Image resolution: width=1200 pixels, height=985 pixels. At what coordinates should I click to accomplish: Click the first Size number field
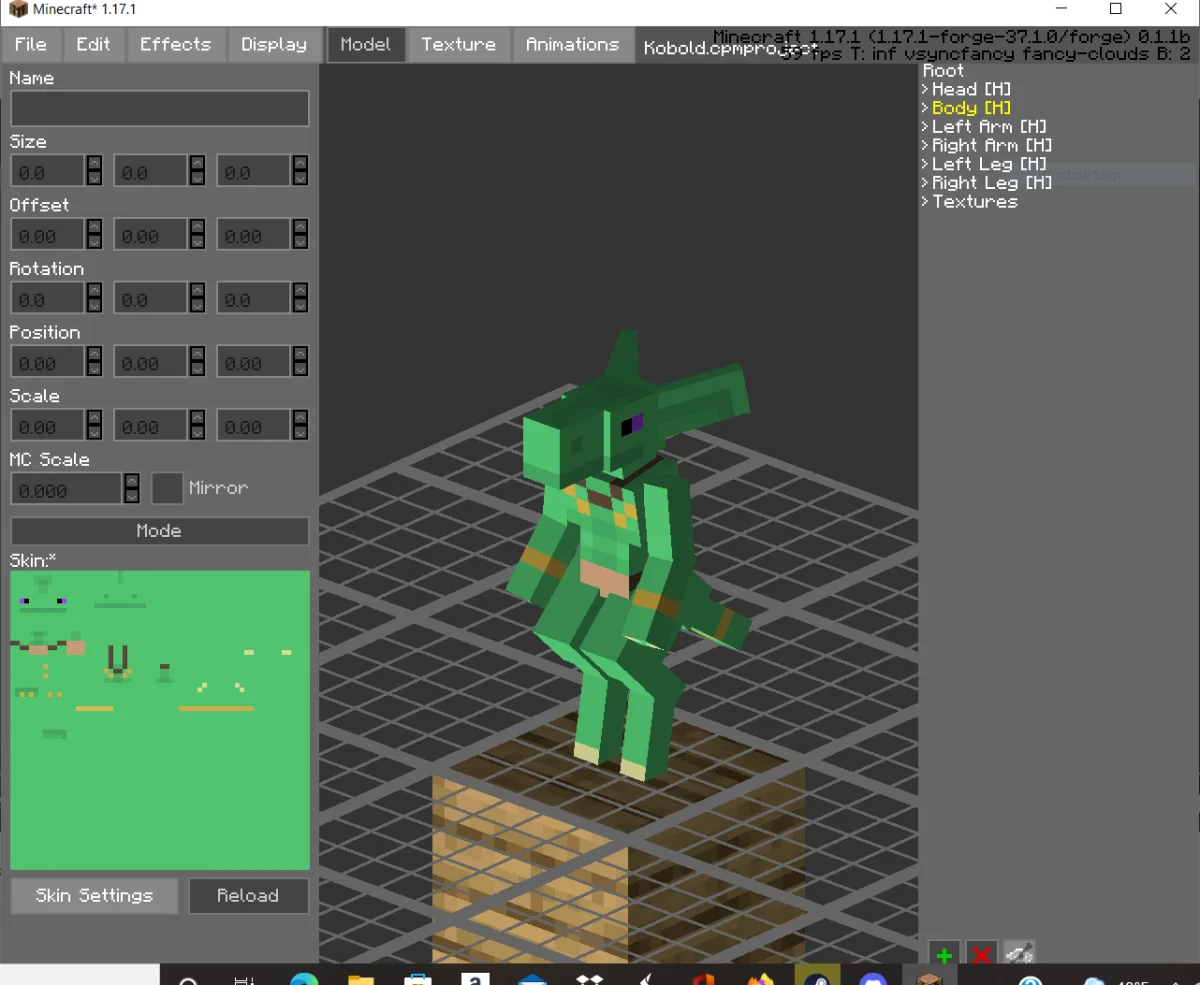(x=48, y=171)
